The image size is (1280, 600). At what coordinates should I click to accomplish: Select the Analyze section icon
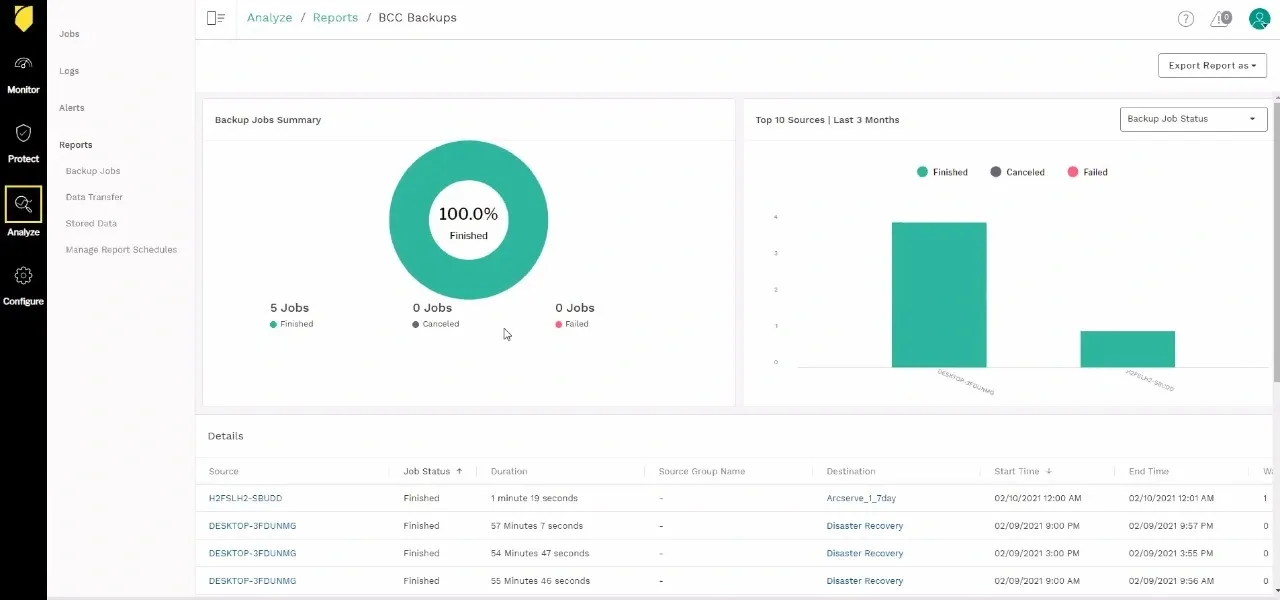pos(23,204)
